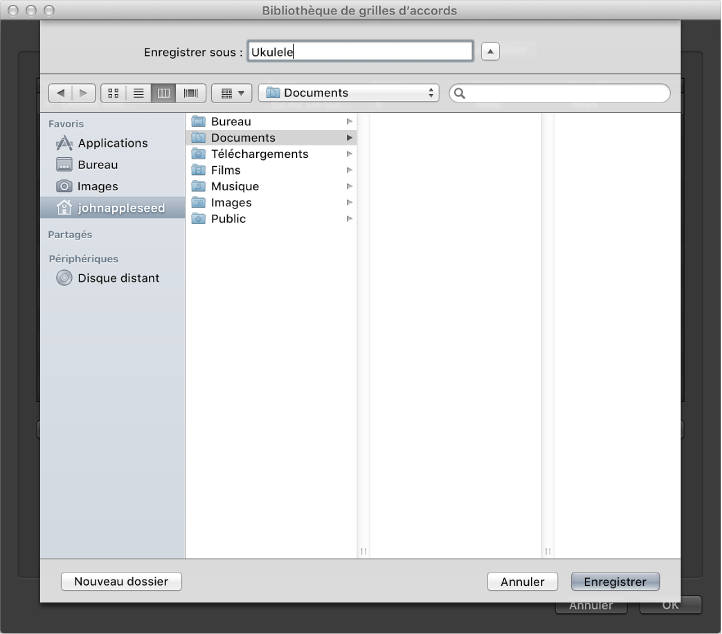Go forward in folder history

pyautogui.click(x=83, y=93)
